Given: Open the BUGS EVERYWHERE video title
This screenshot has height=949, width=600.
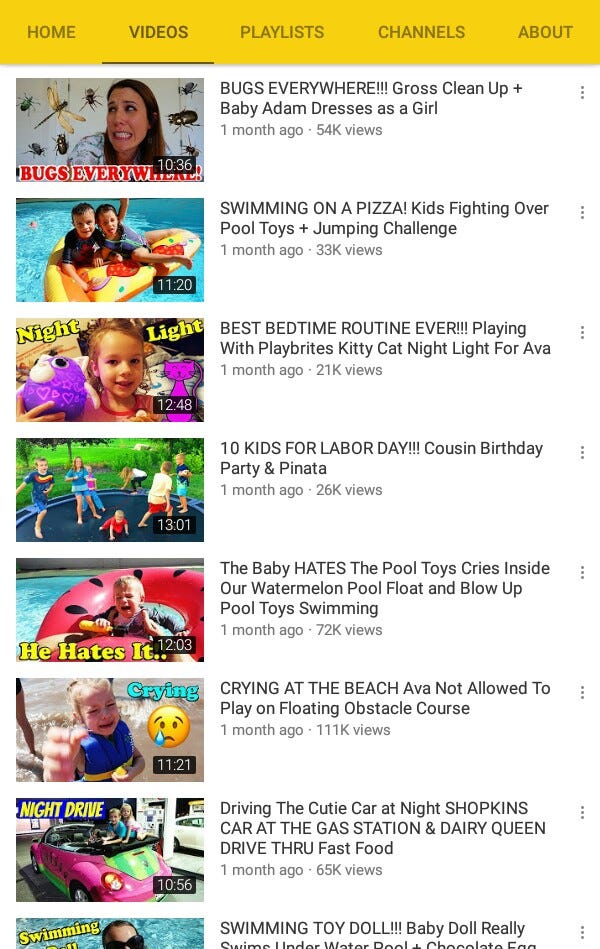Looking at the screenshot, I should click(x=371, y=98).
